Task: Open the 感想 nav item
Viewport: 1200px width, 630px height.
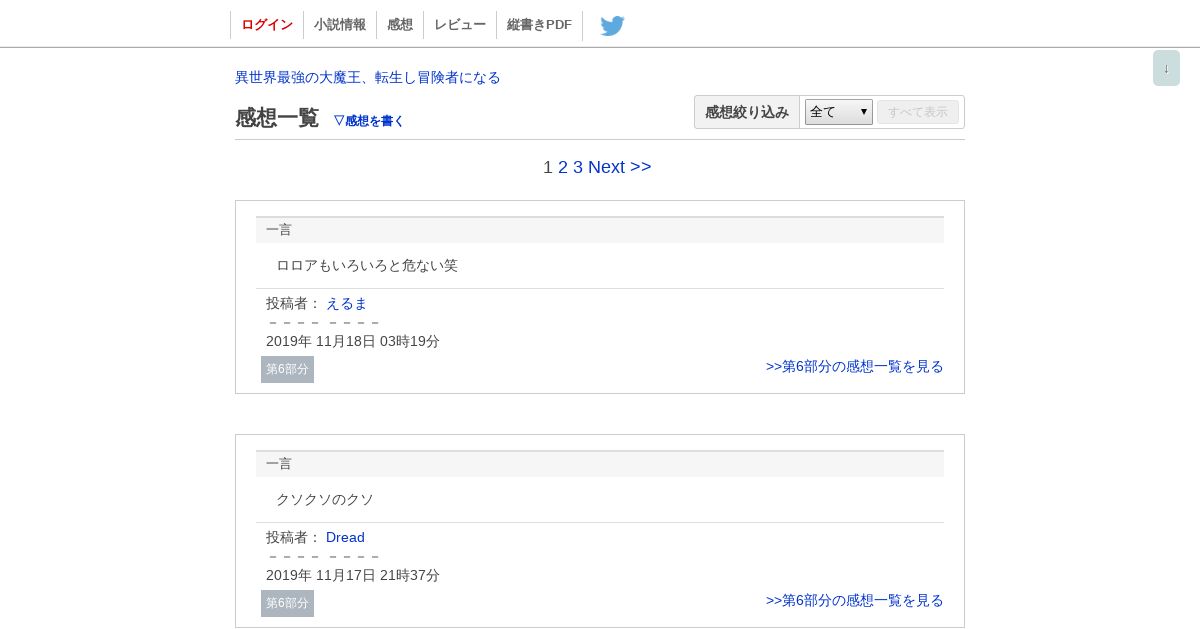Action: point(400,25)
